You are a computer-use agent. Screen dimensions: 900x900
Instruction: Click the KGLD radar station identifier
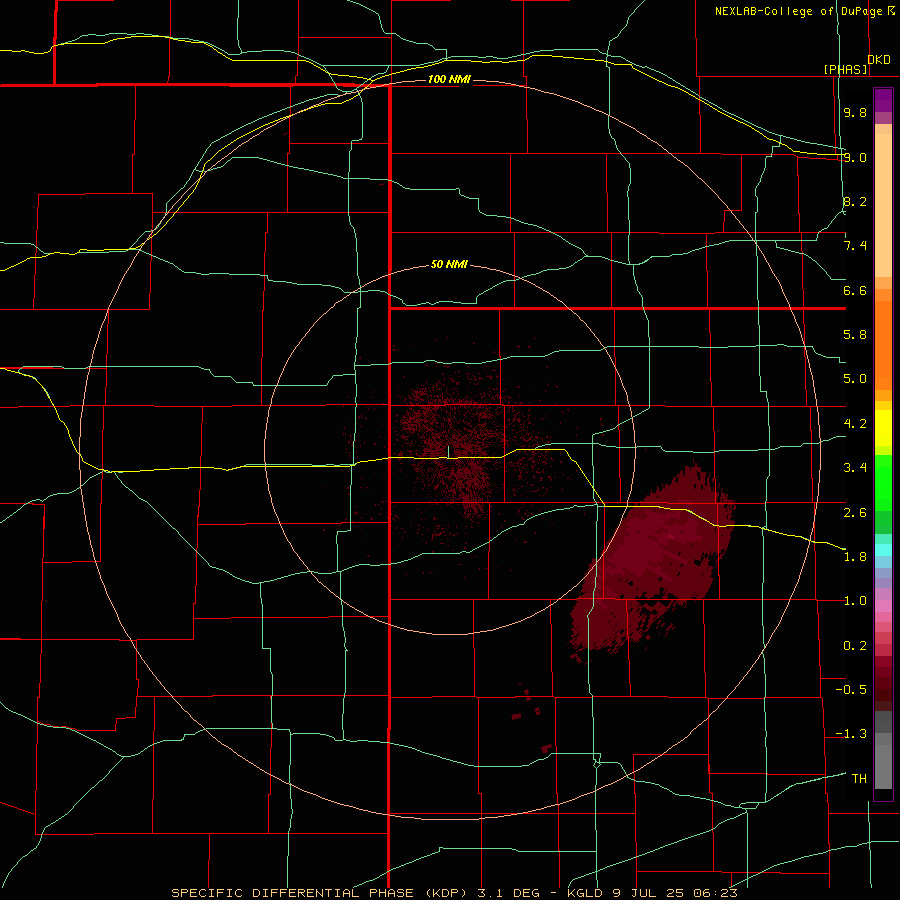(585, 893)
